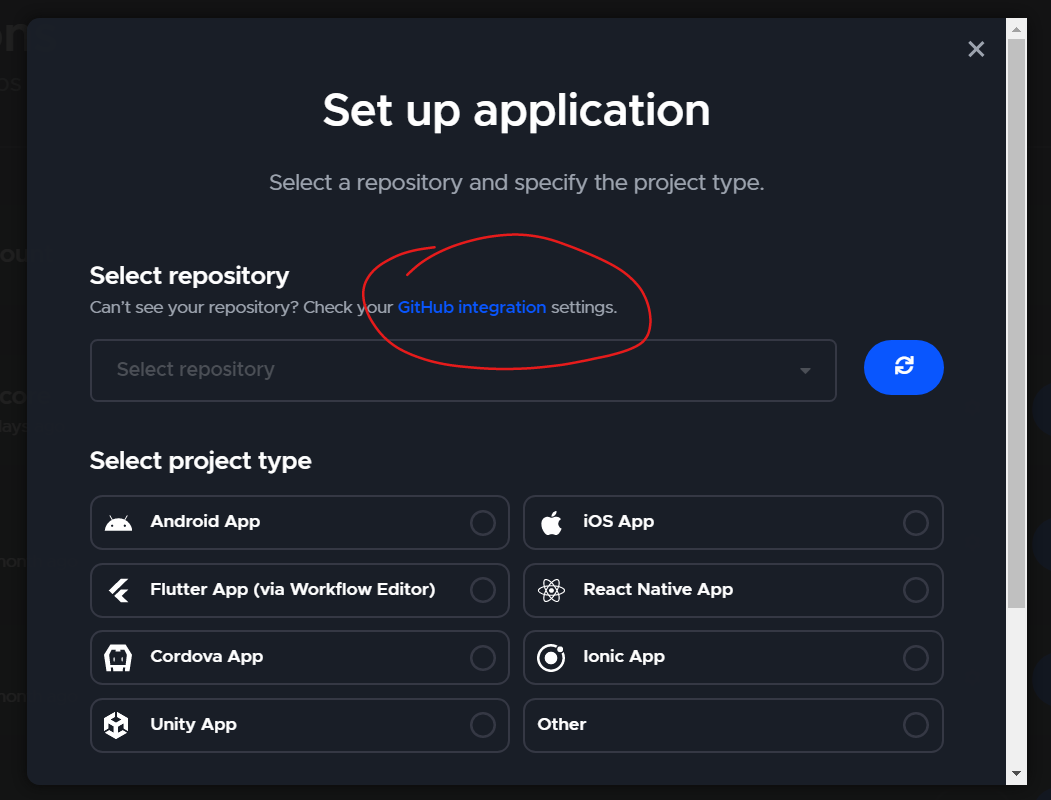
Task: Open the GitHub integration settings link
Action: coord(471,307)
